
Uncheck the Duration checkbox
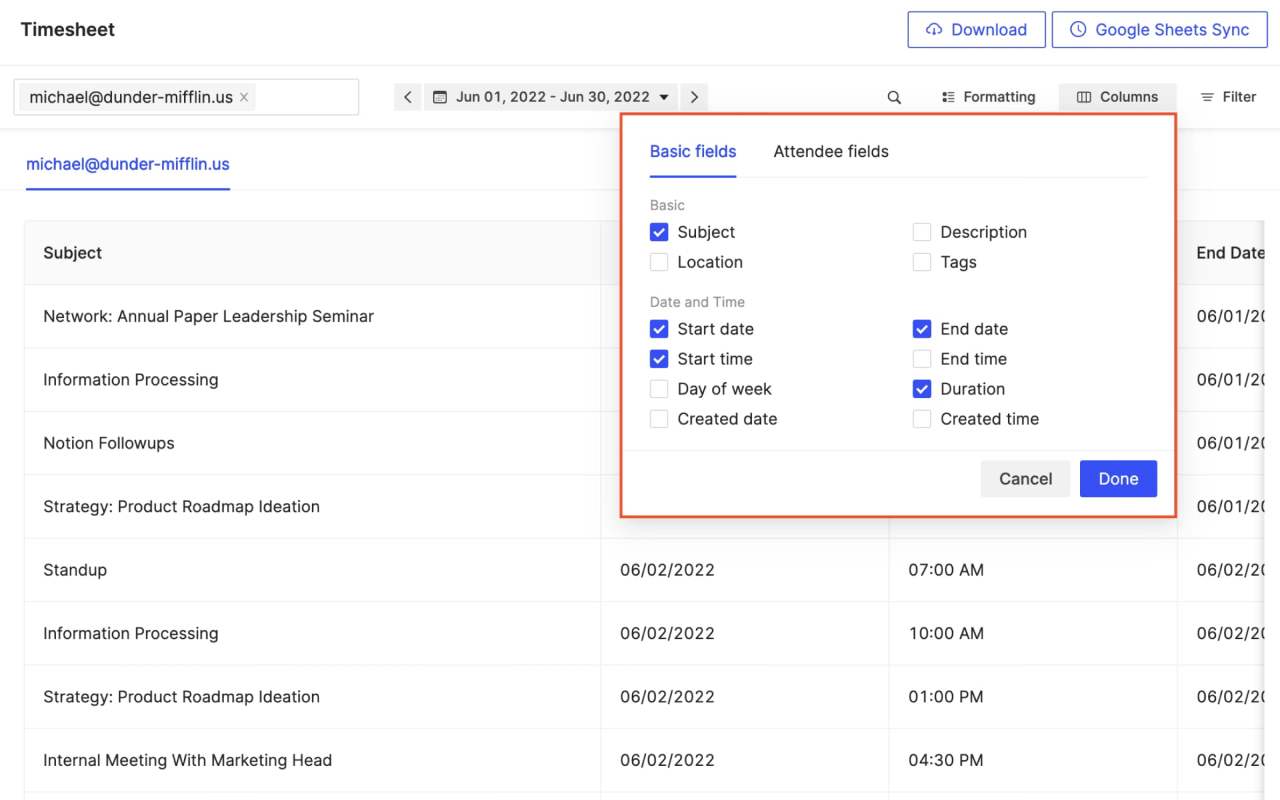(x=922, y=389)
